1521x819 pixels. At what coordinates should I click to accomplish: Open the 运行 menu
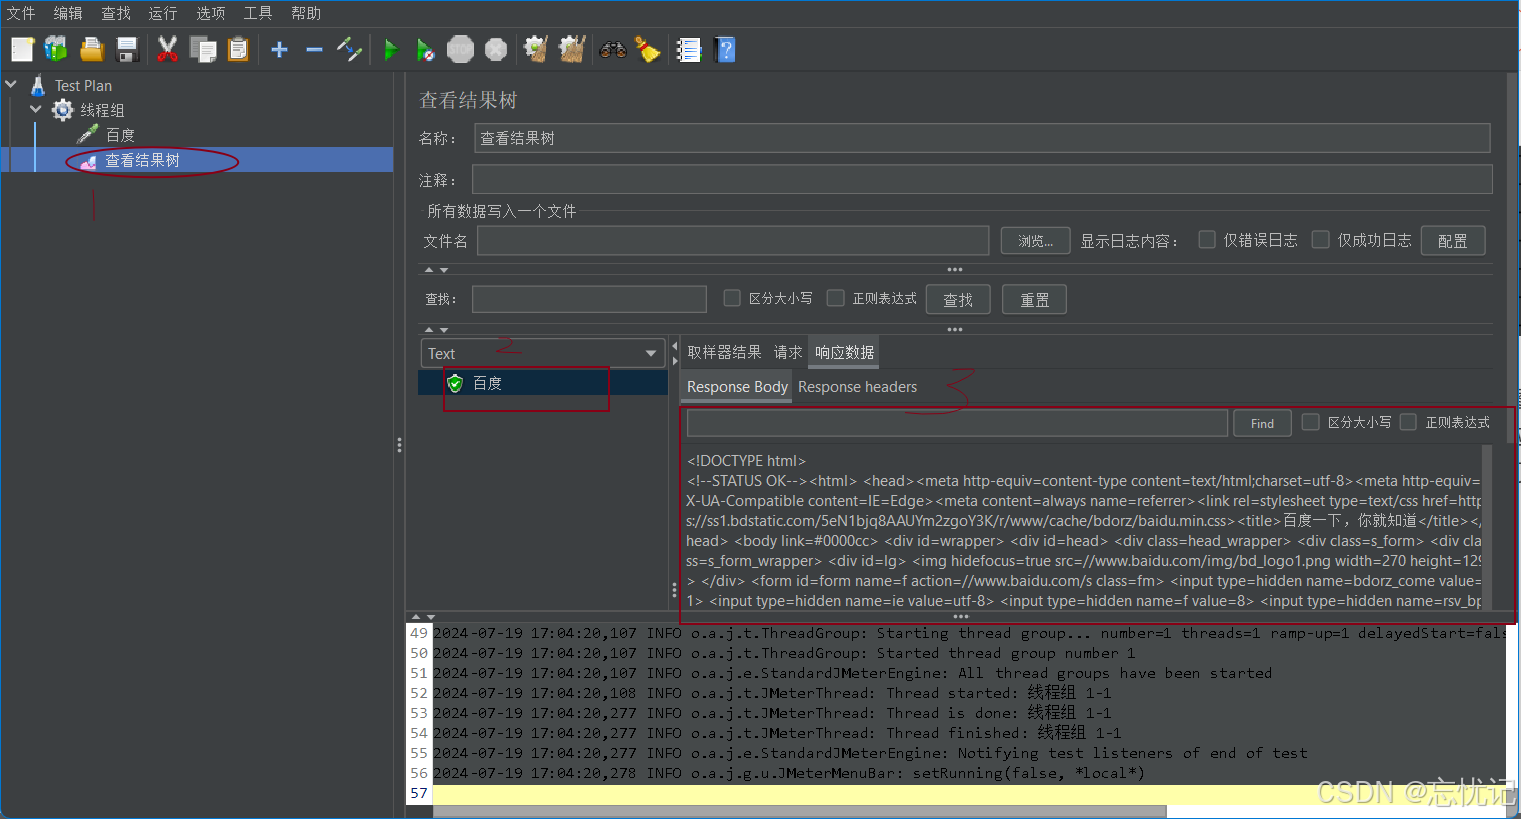pyautogui.click(x=163, y=13)
